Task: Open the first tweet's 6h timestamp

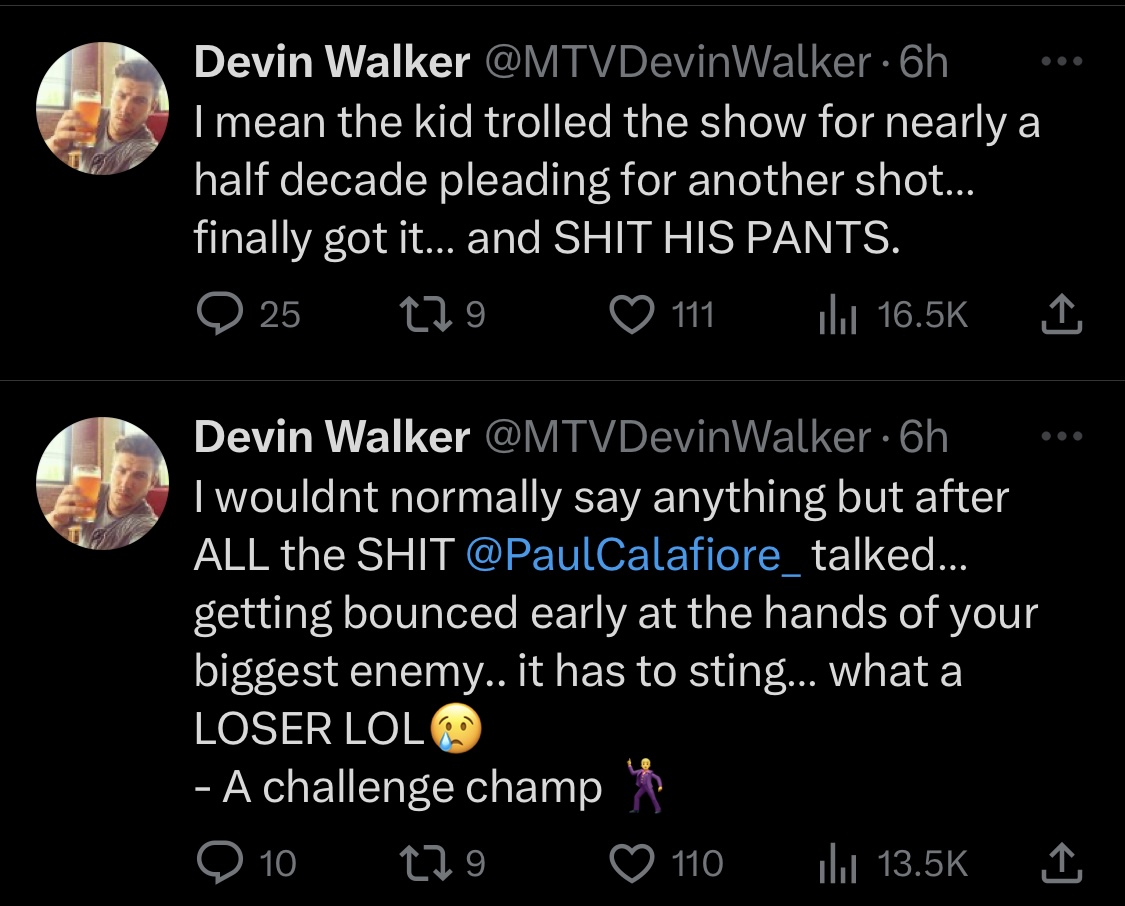Action: coord(923,62)
